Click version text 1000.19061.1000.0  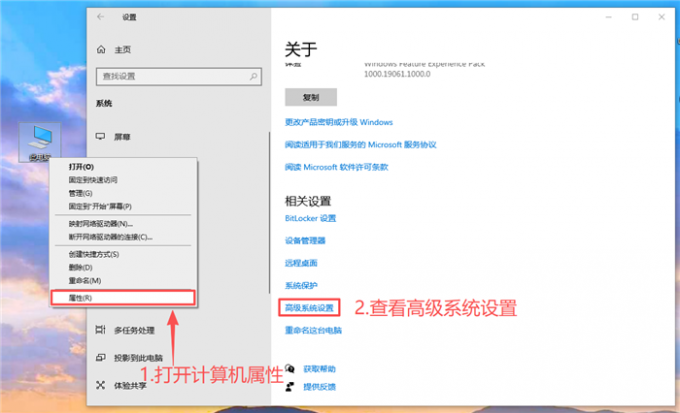click(397, 74)
